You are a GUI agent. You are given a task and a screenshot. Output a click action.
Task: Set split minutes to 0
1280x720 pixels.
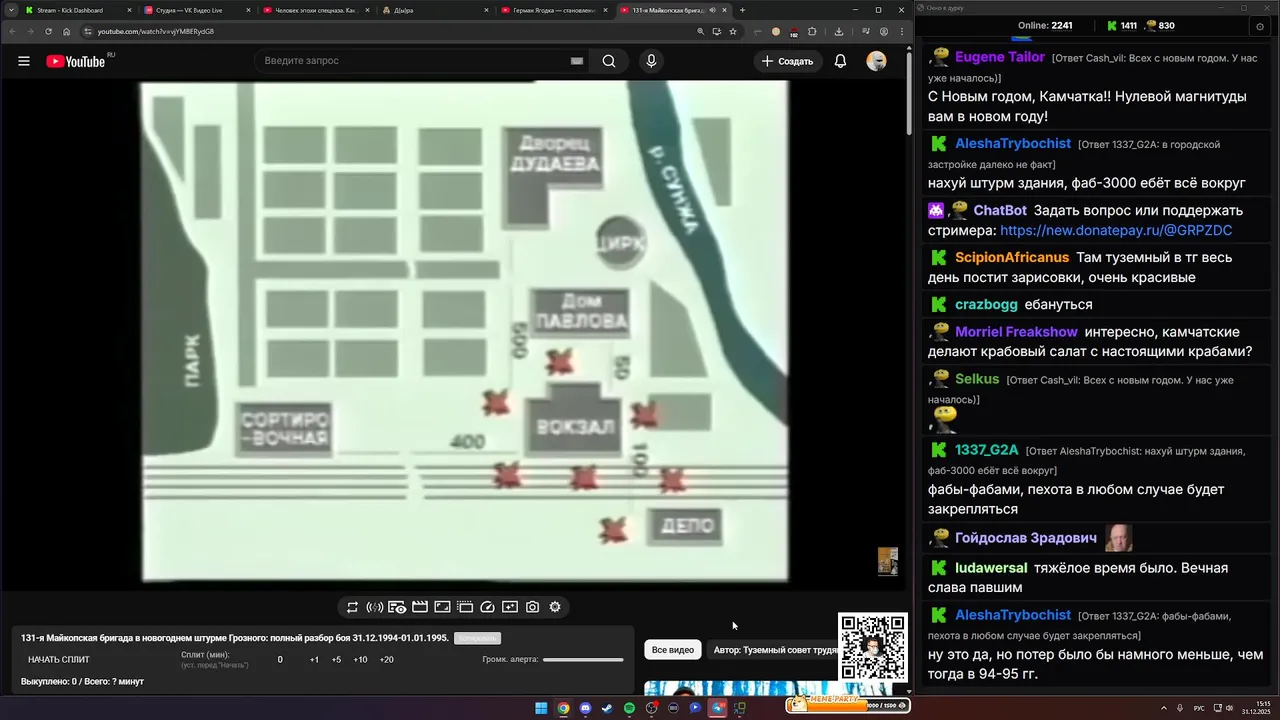280,660
